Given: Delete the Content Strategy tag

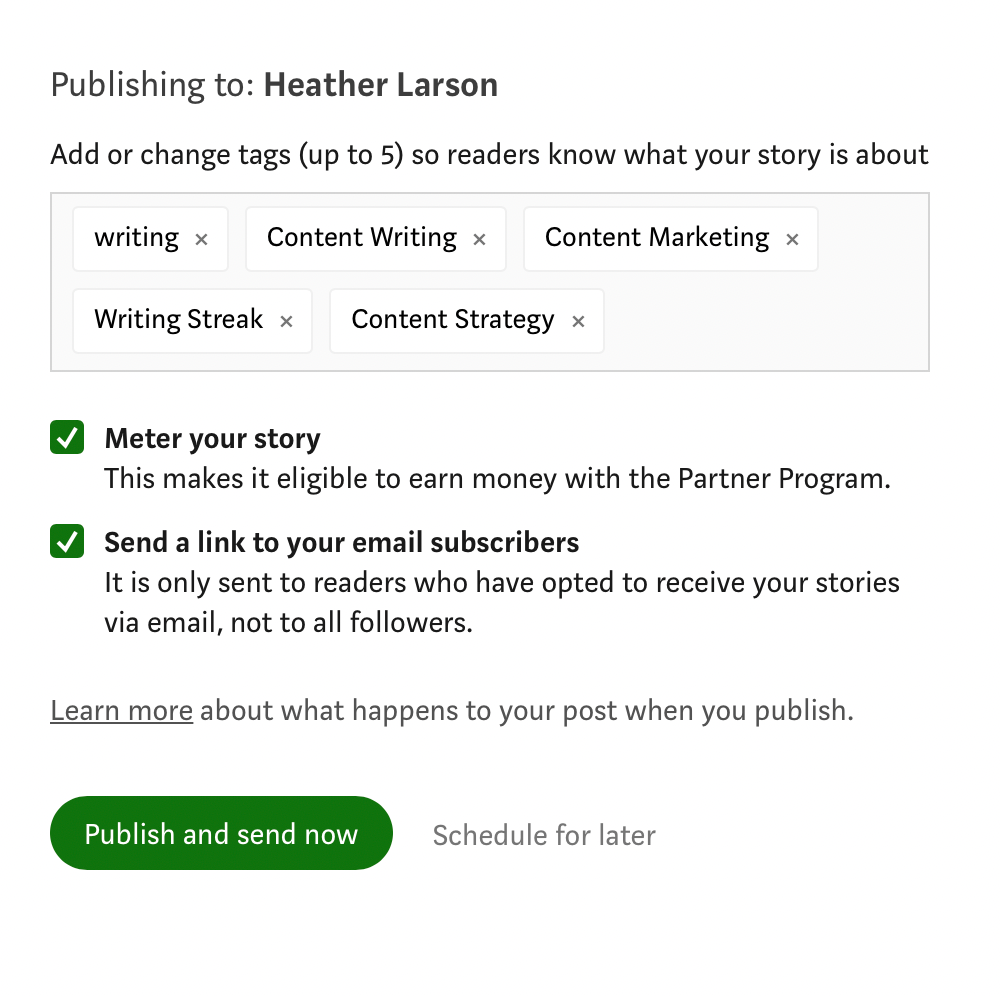Looking at the screenshot, I should click(578, 321).
